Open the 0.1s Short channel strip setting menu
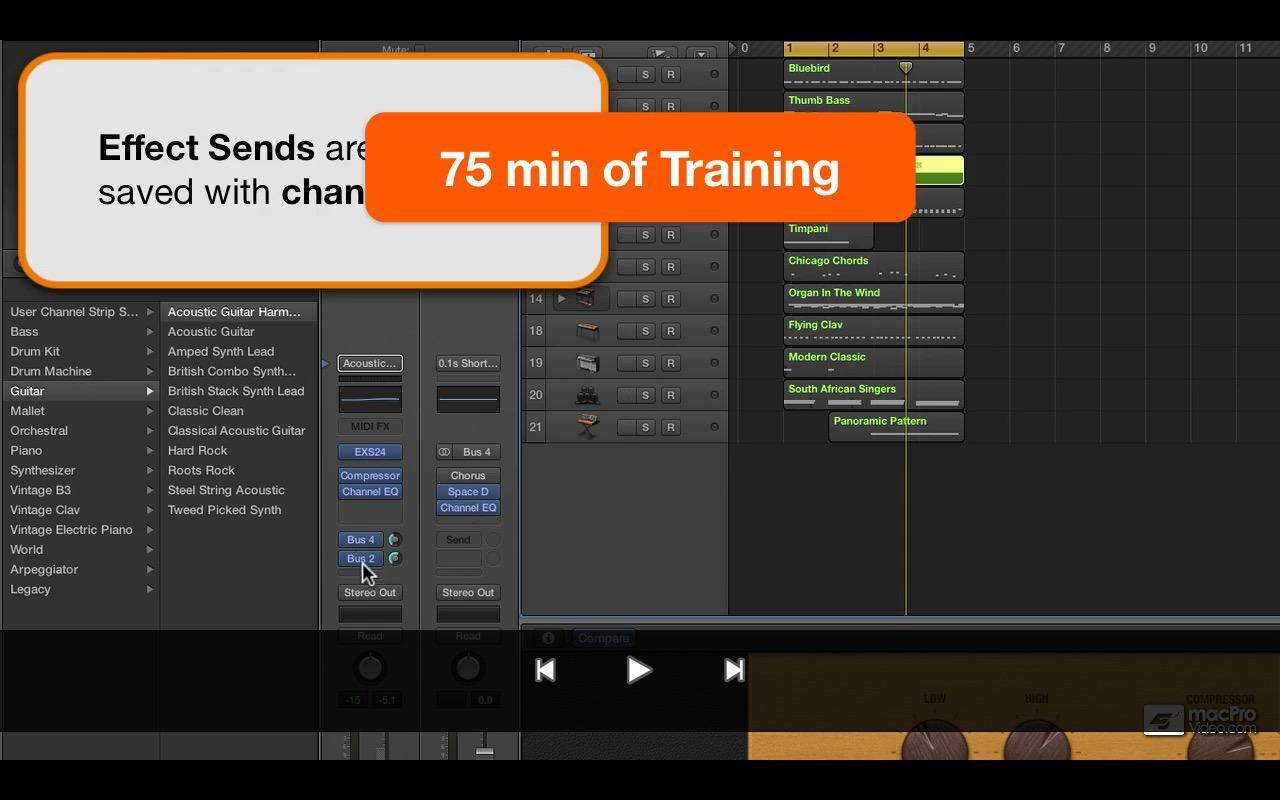 click(468, 363)
